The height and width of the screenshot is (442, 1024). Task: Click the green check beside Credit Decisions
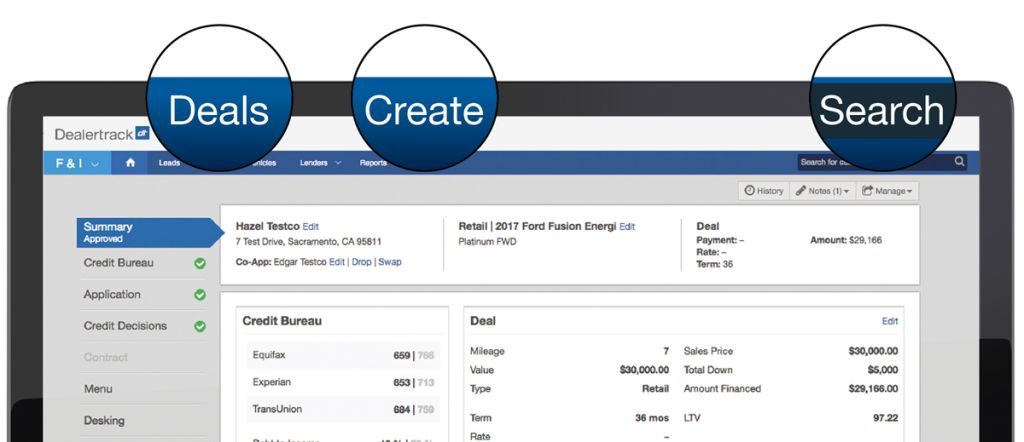[x=200, y=326]
